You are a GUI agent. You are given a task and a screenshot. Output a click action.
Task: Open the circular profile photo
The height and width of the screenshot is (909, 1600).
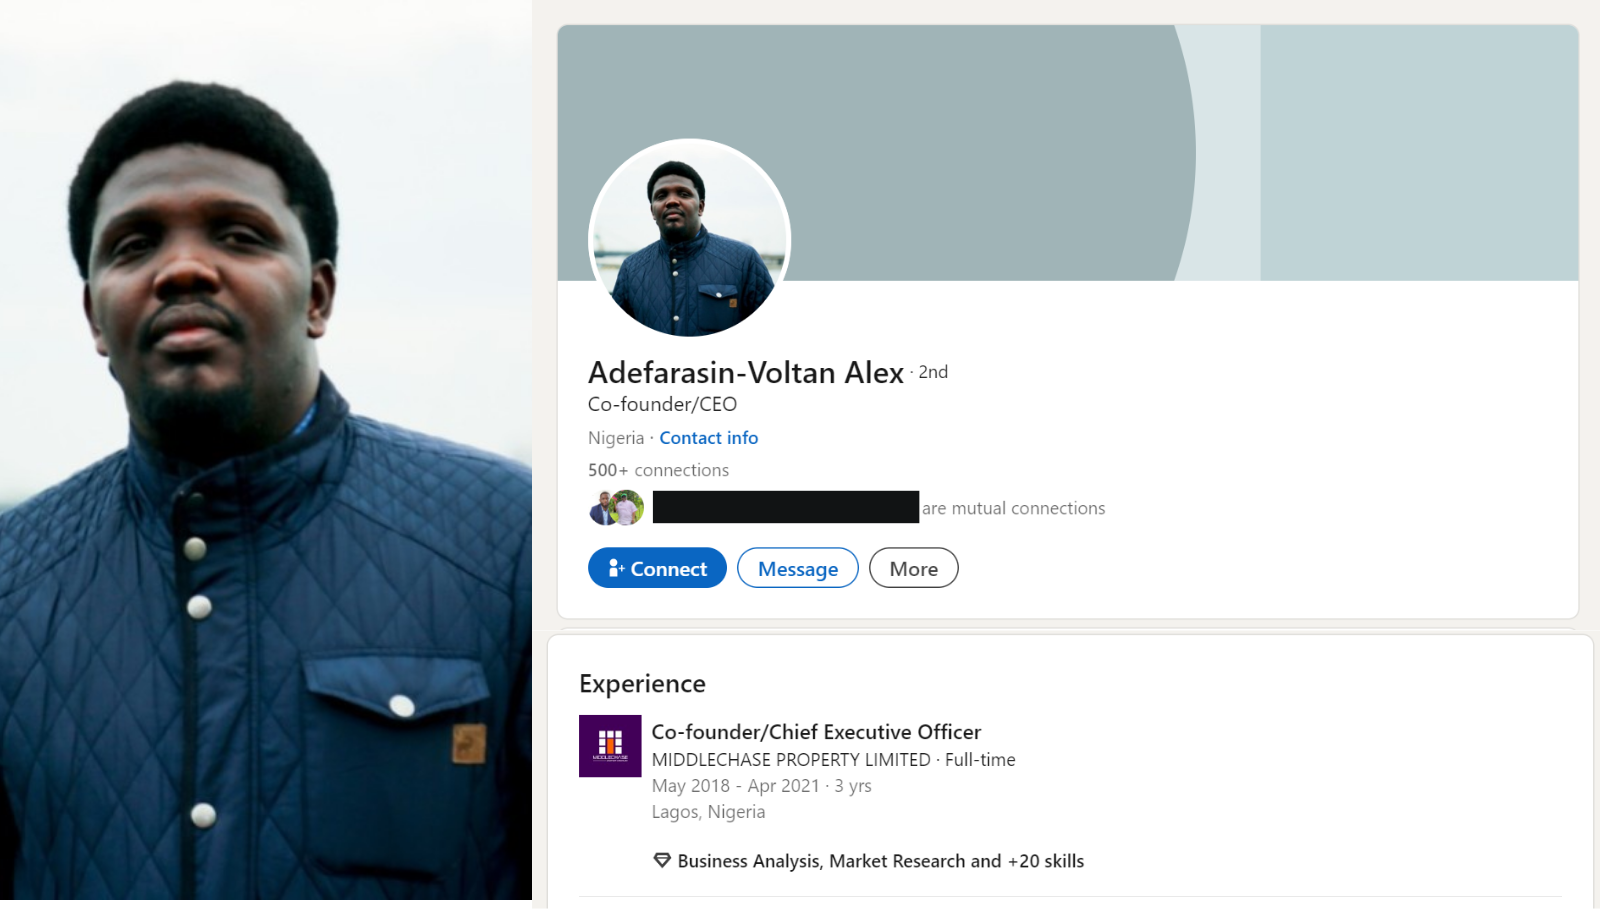pyautogui.click(x=690, y=240)
